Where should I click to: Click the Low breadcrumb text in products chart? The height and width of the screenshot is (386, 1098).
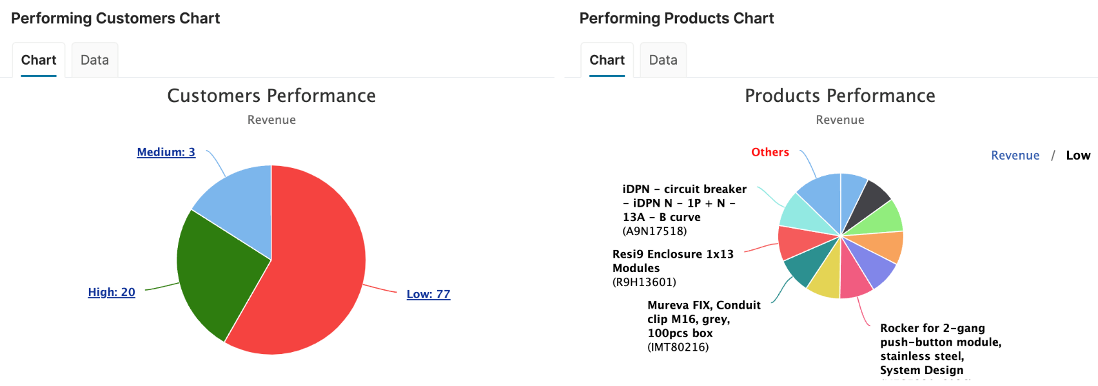[1078, 156]
